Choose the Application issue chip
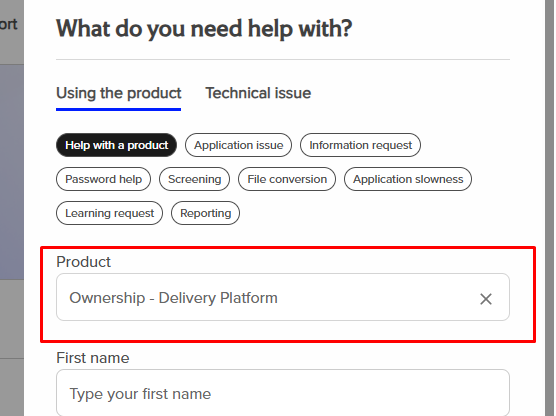This screenshot has height=416, width=556. [x=238, y=145]
